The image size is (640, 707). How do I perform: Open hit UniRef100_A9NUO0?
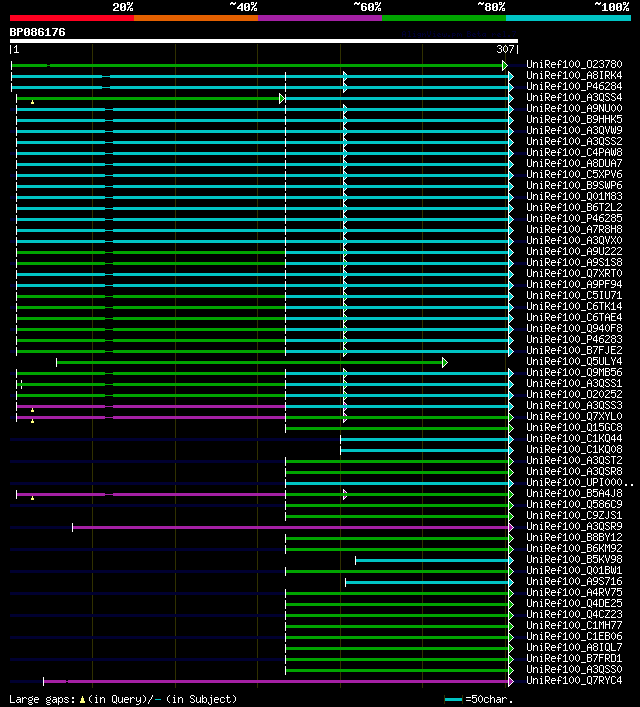coord(574,108)
